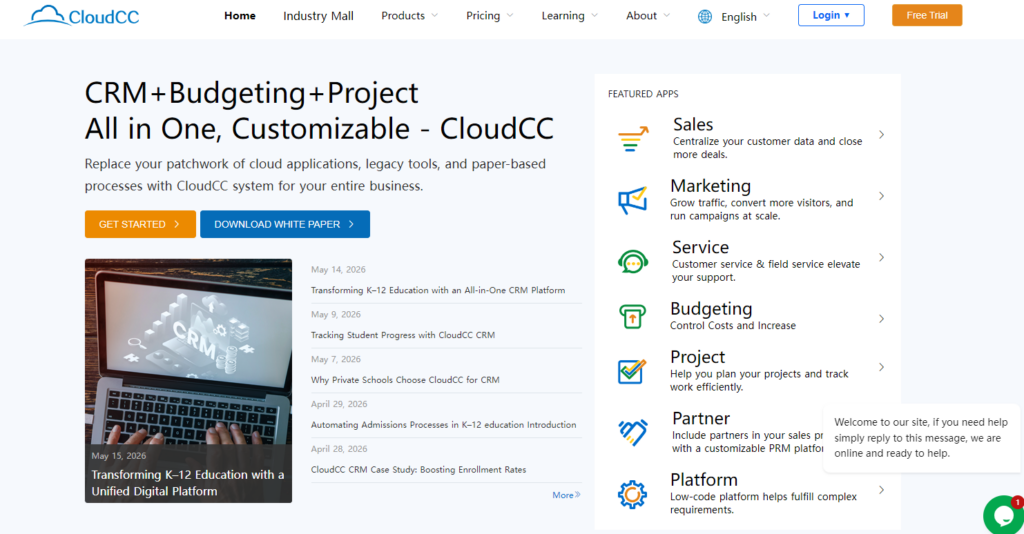Open article Tracking Student Progress with CloudCC CRM
Screen dimensions: 1024x534
[x=402, y=335]
